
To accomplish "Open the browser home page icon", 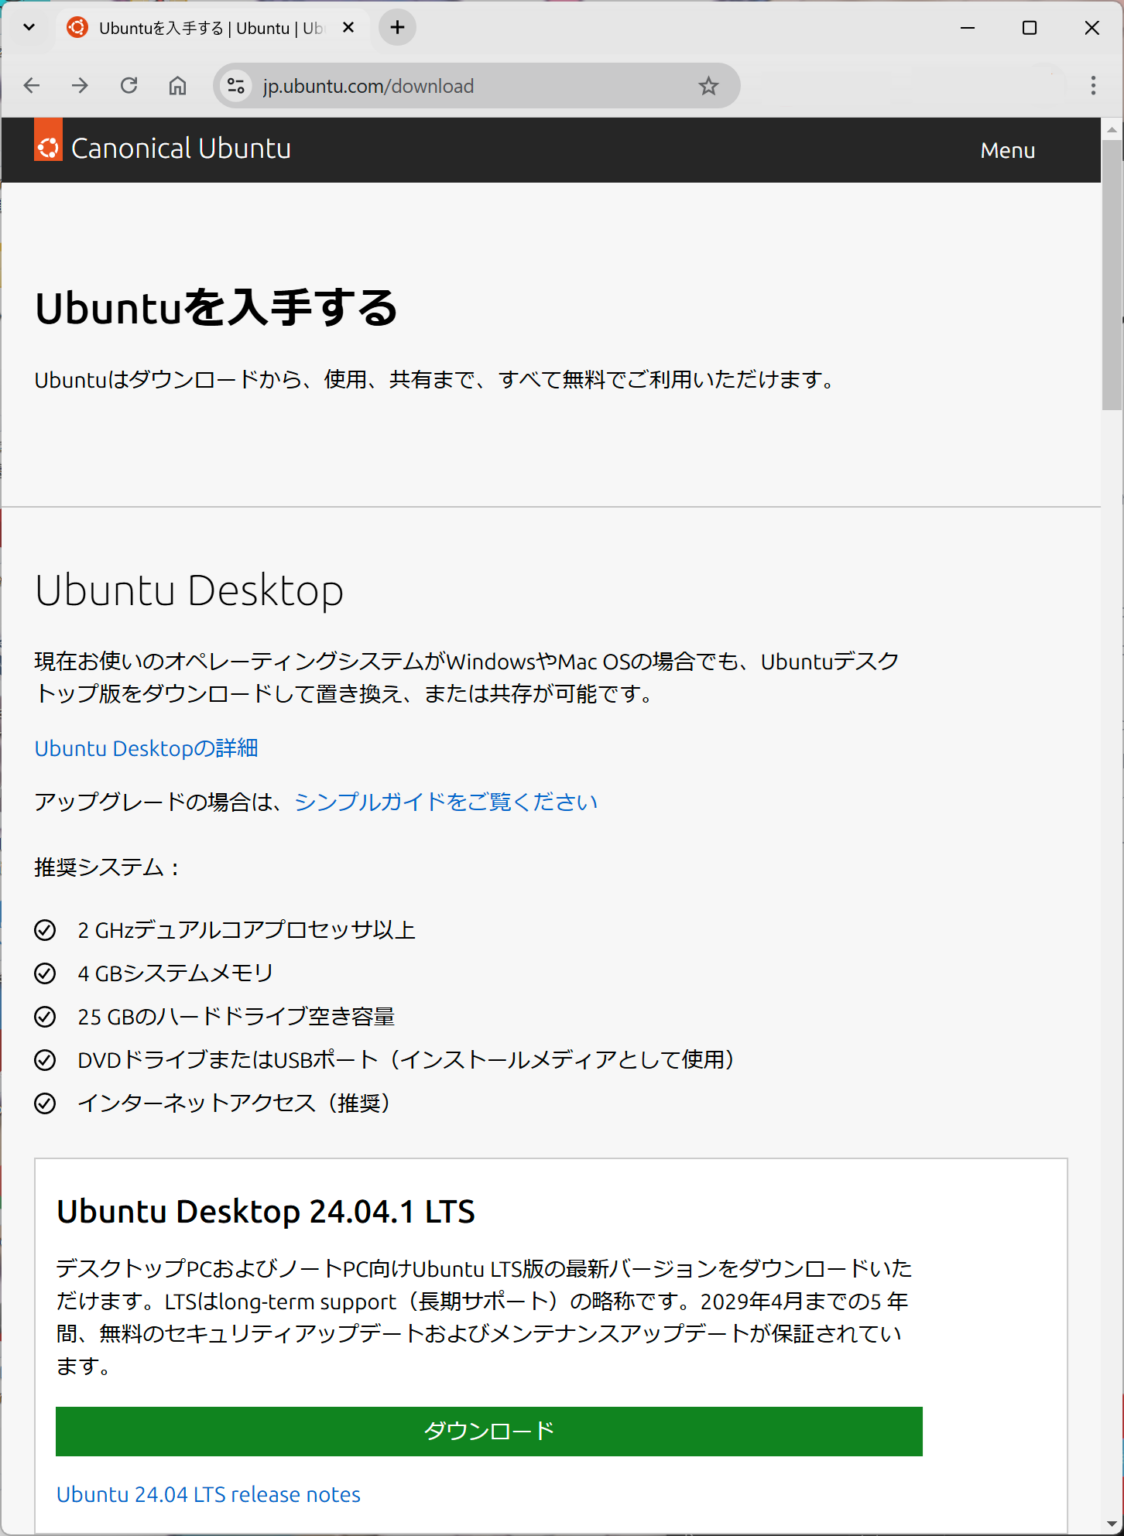I will [x=177, y=86].
